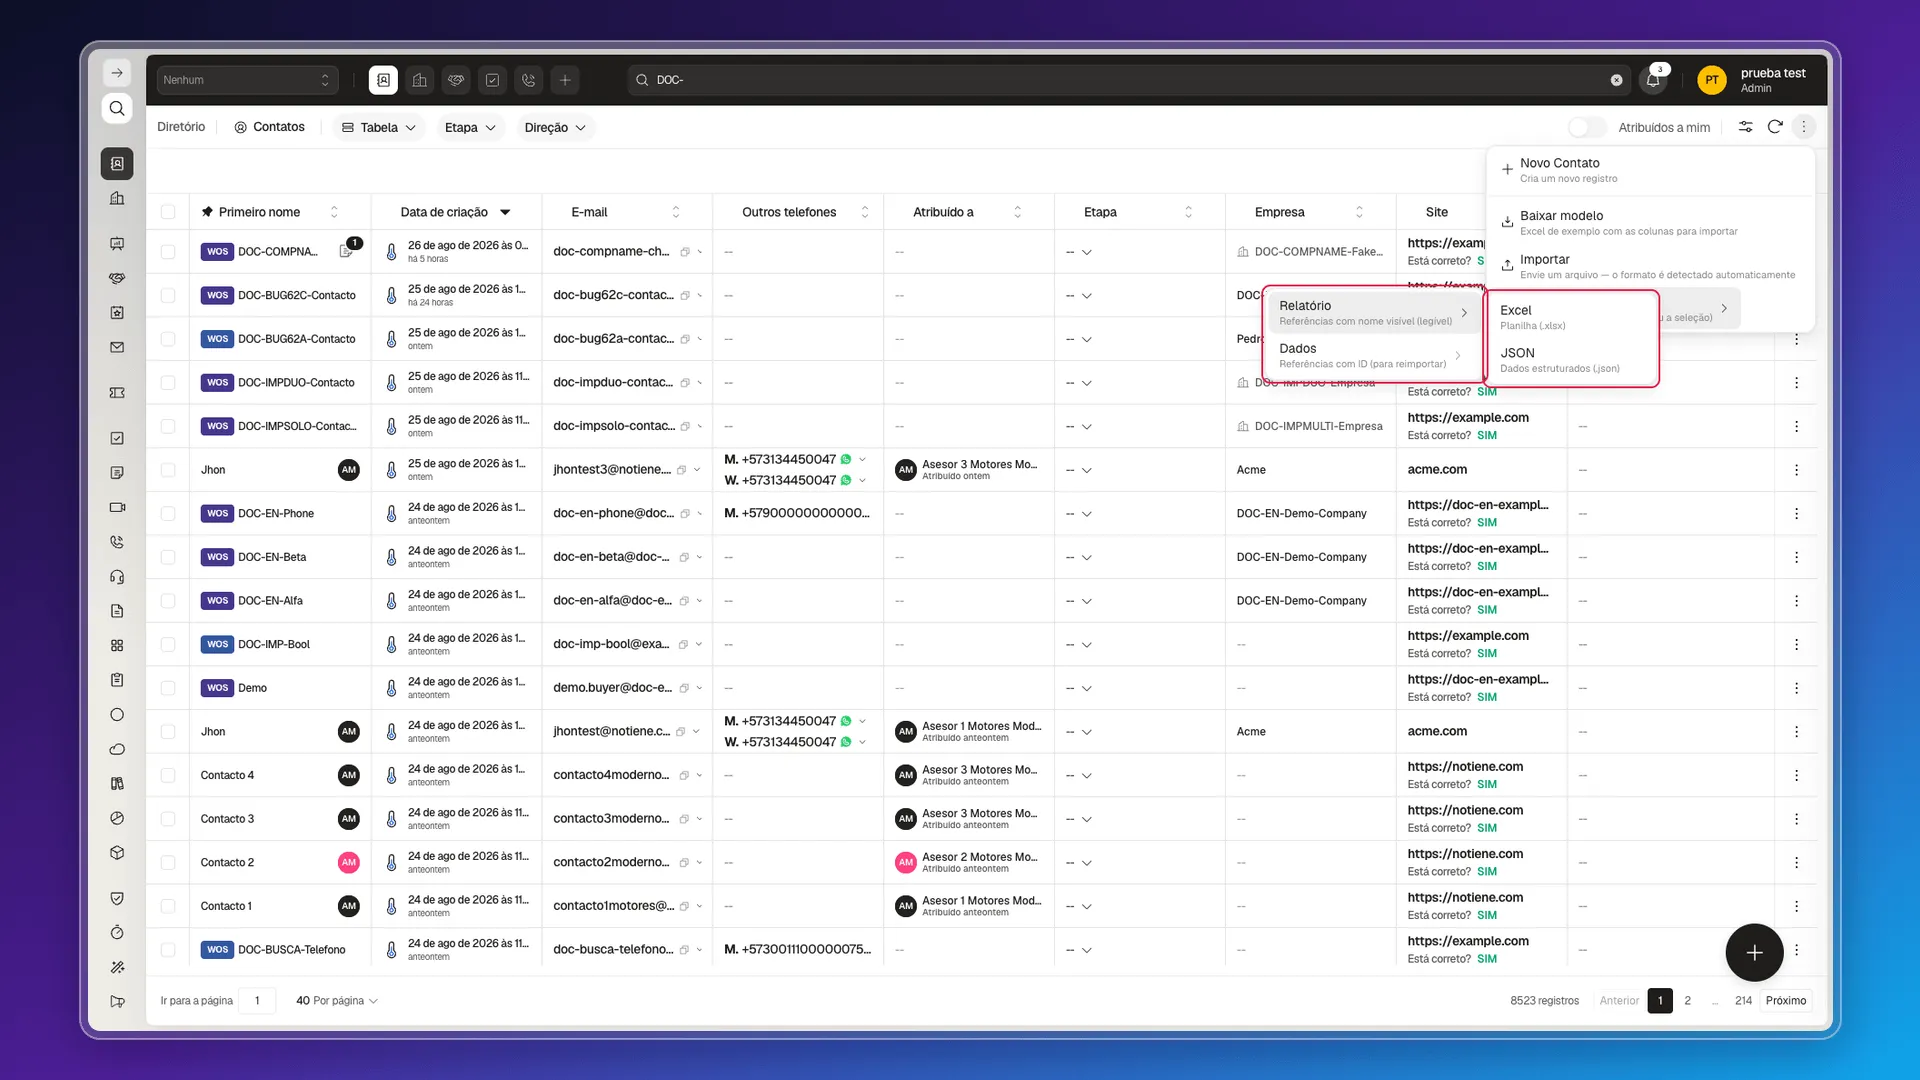The height and width of the screenshot is (1080, 1920).
Task: Open the Nenhum selector dropdown
Action: (247, 80)
